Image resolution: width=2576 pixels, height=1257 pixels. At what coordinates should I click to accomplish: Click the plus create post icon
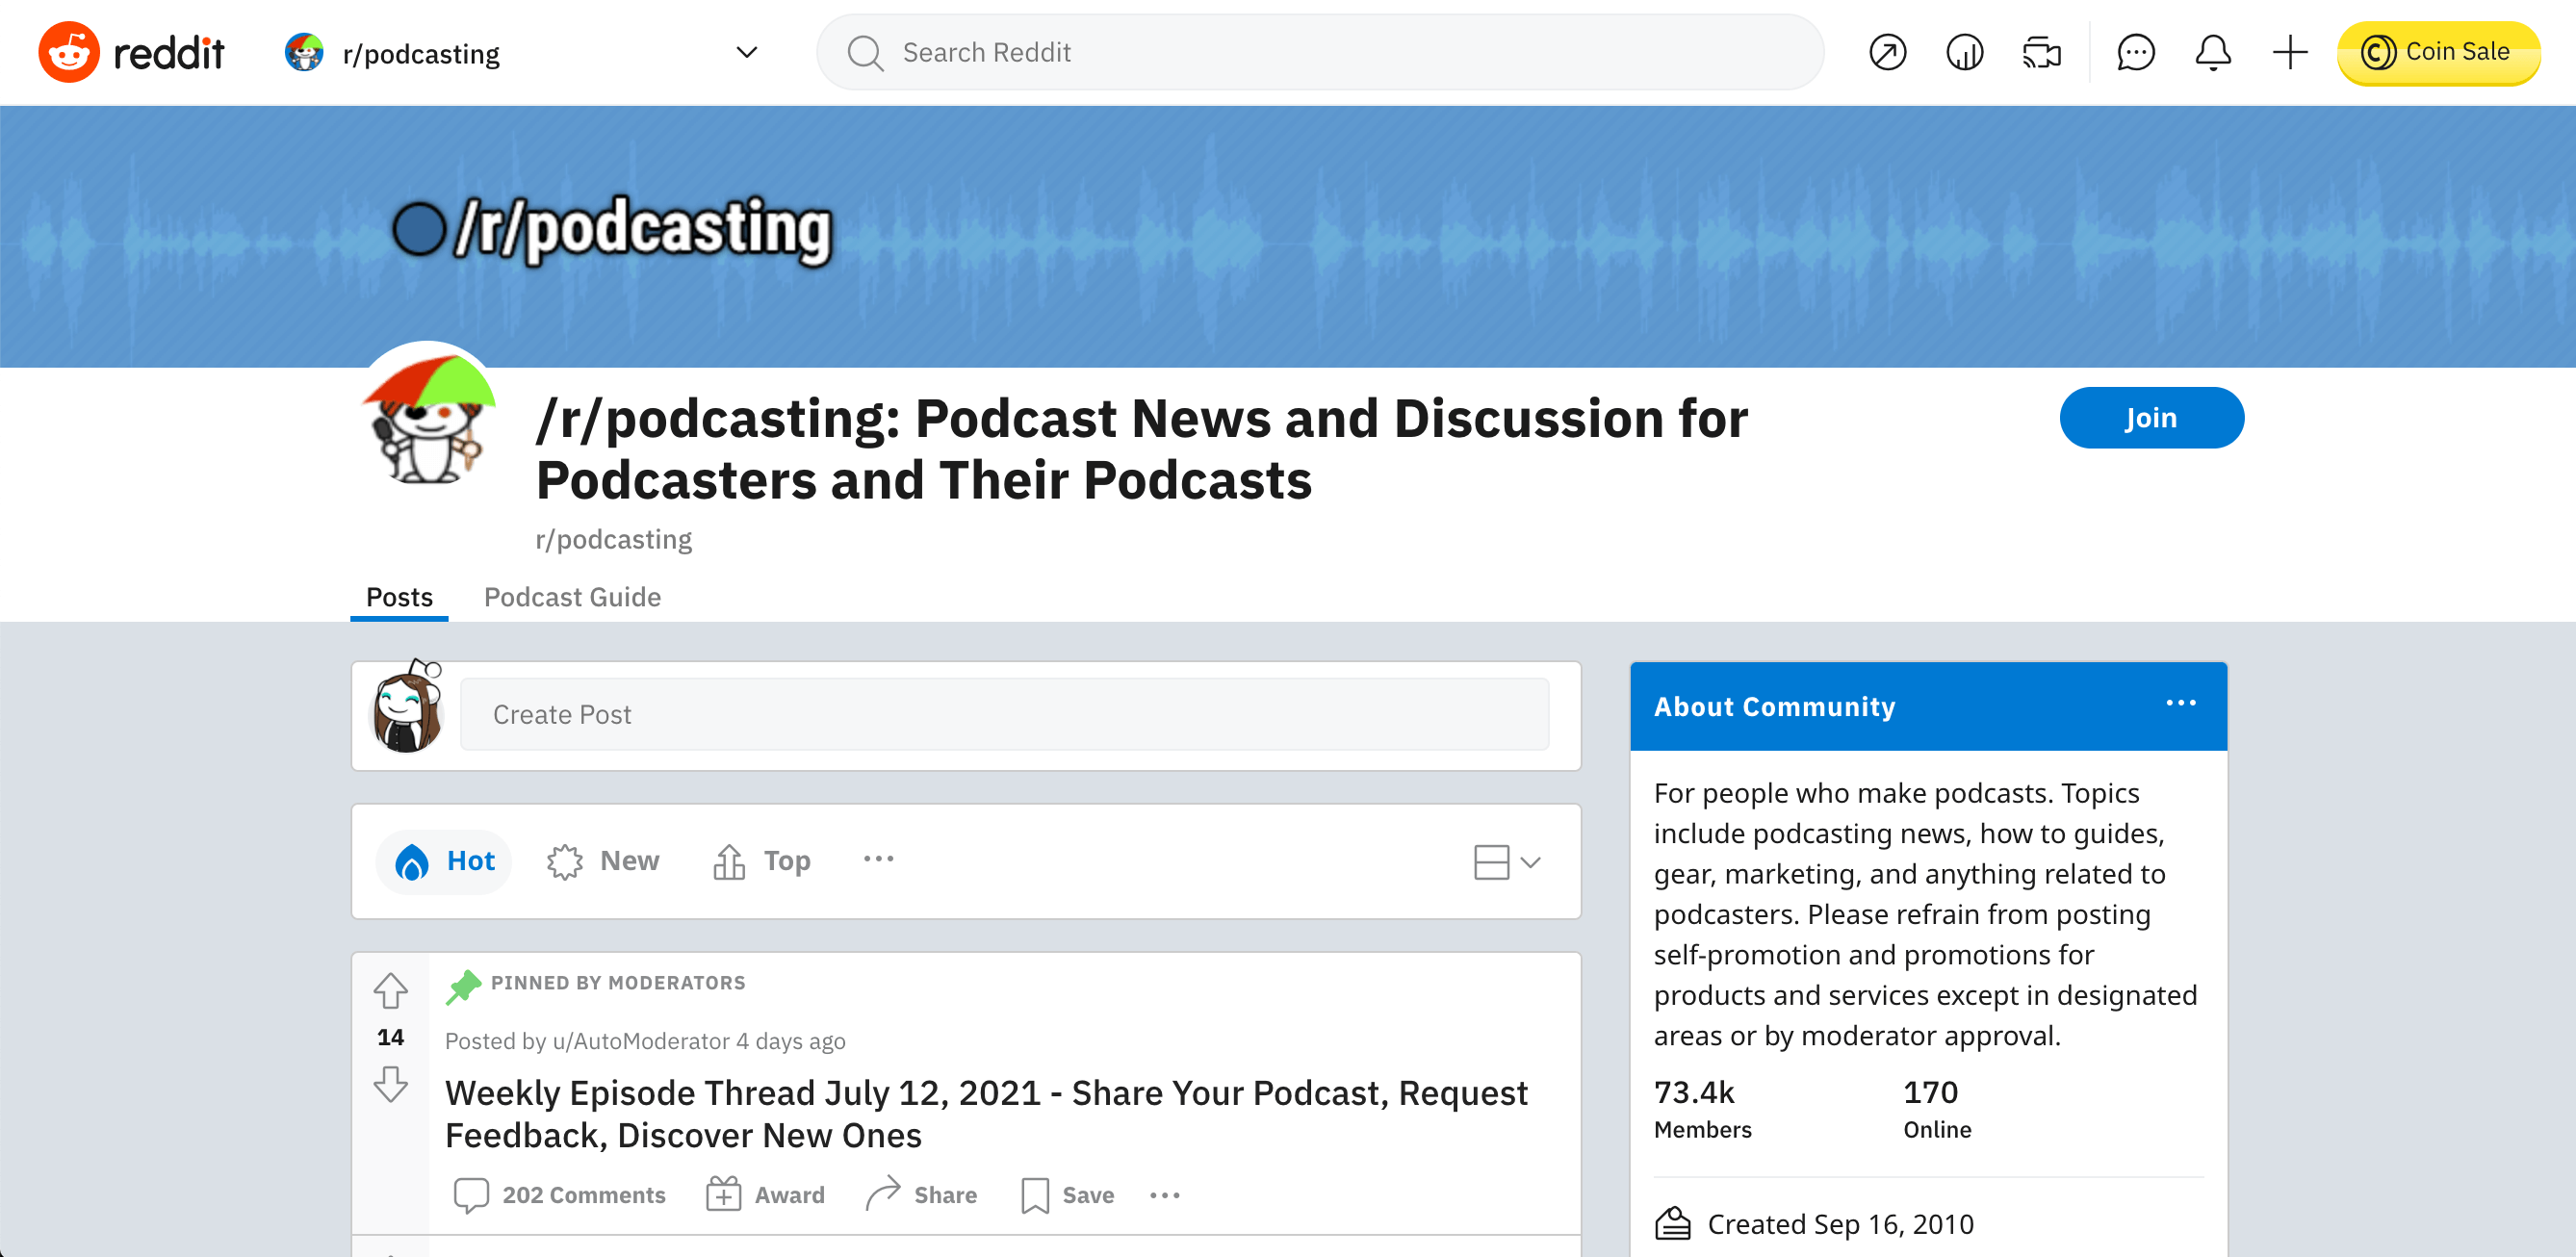[x=2290, y=52]
